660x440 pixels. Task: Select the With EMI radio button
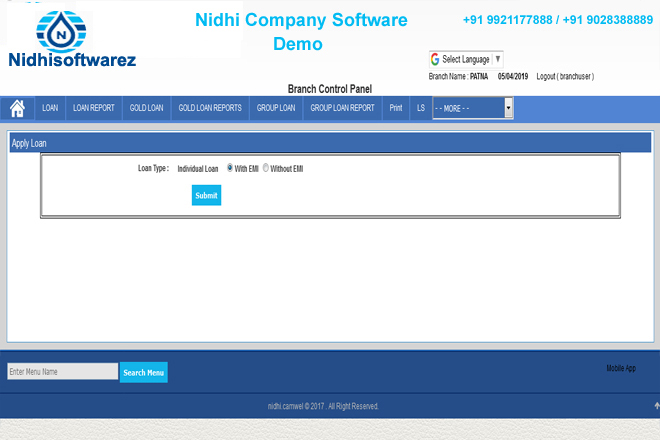click(230, 168)
